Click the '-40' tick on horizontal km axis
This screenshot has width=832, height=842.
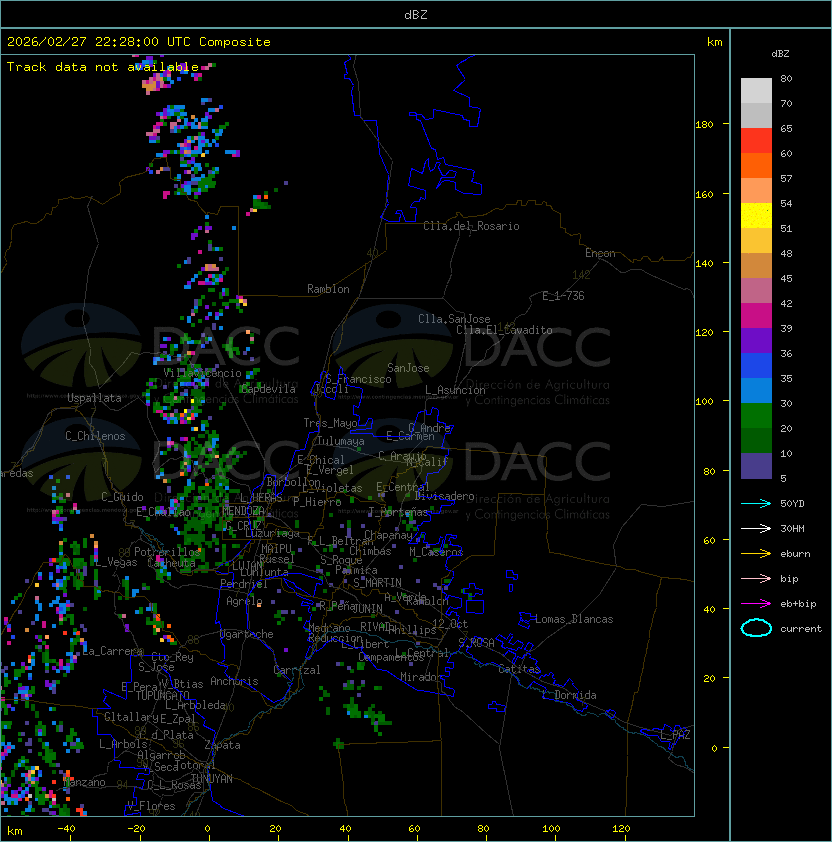click(x=67, y=829)
